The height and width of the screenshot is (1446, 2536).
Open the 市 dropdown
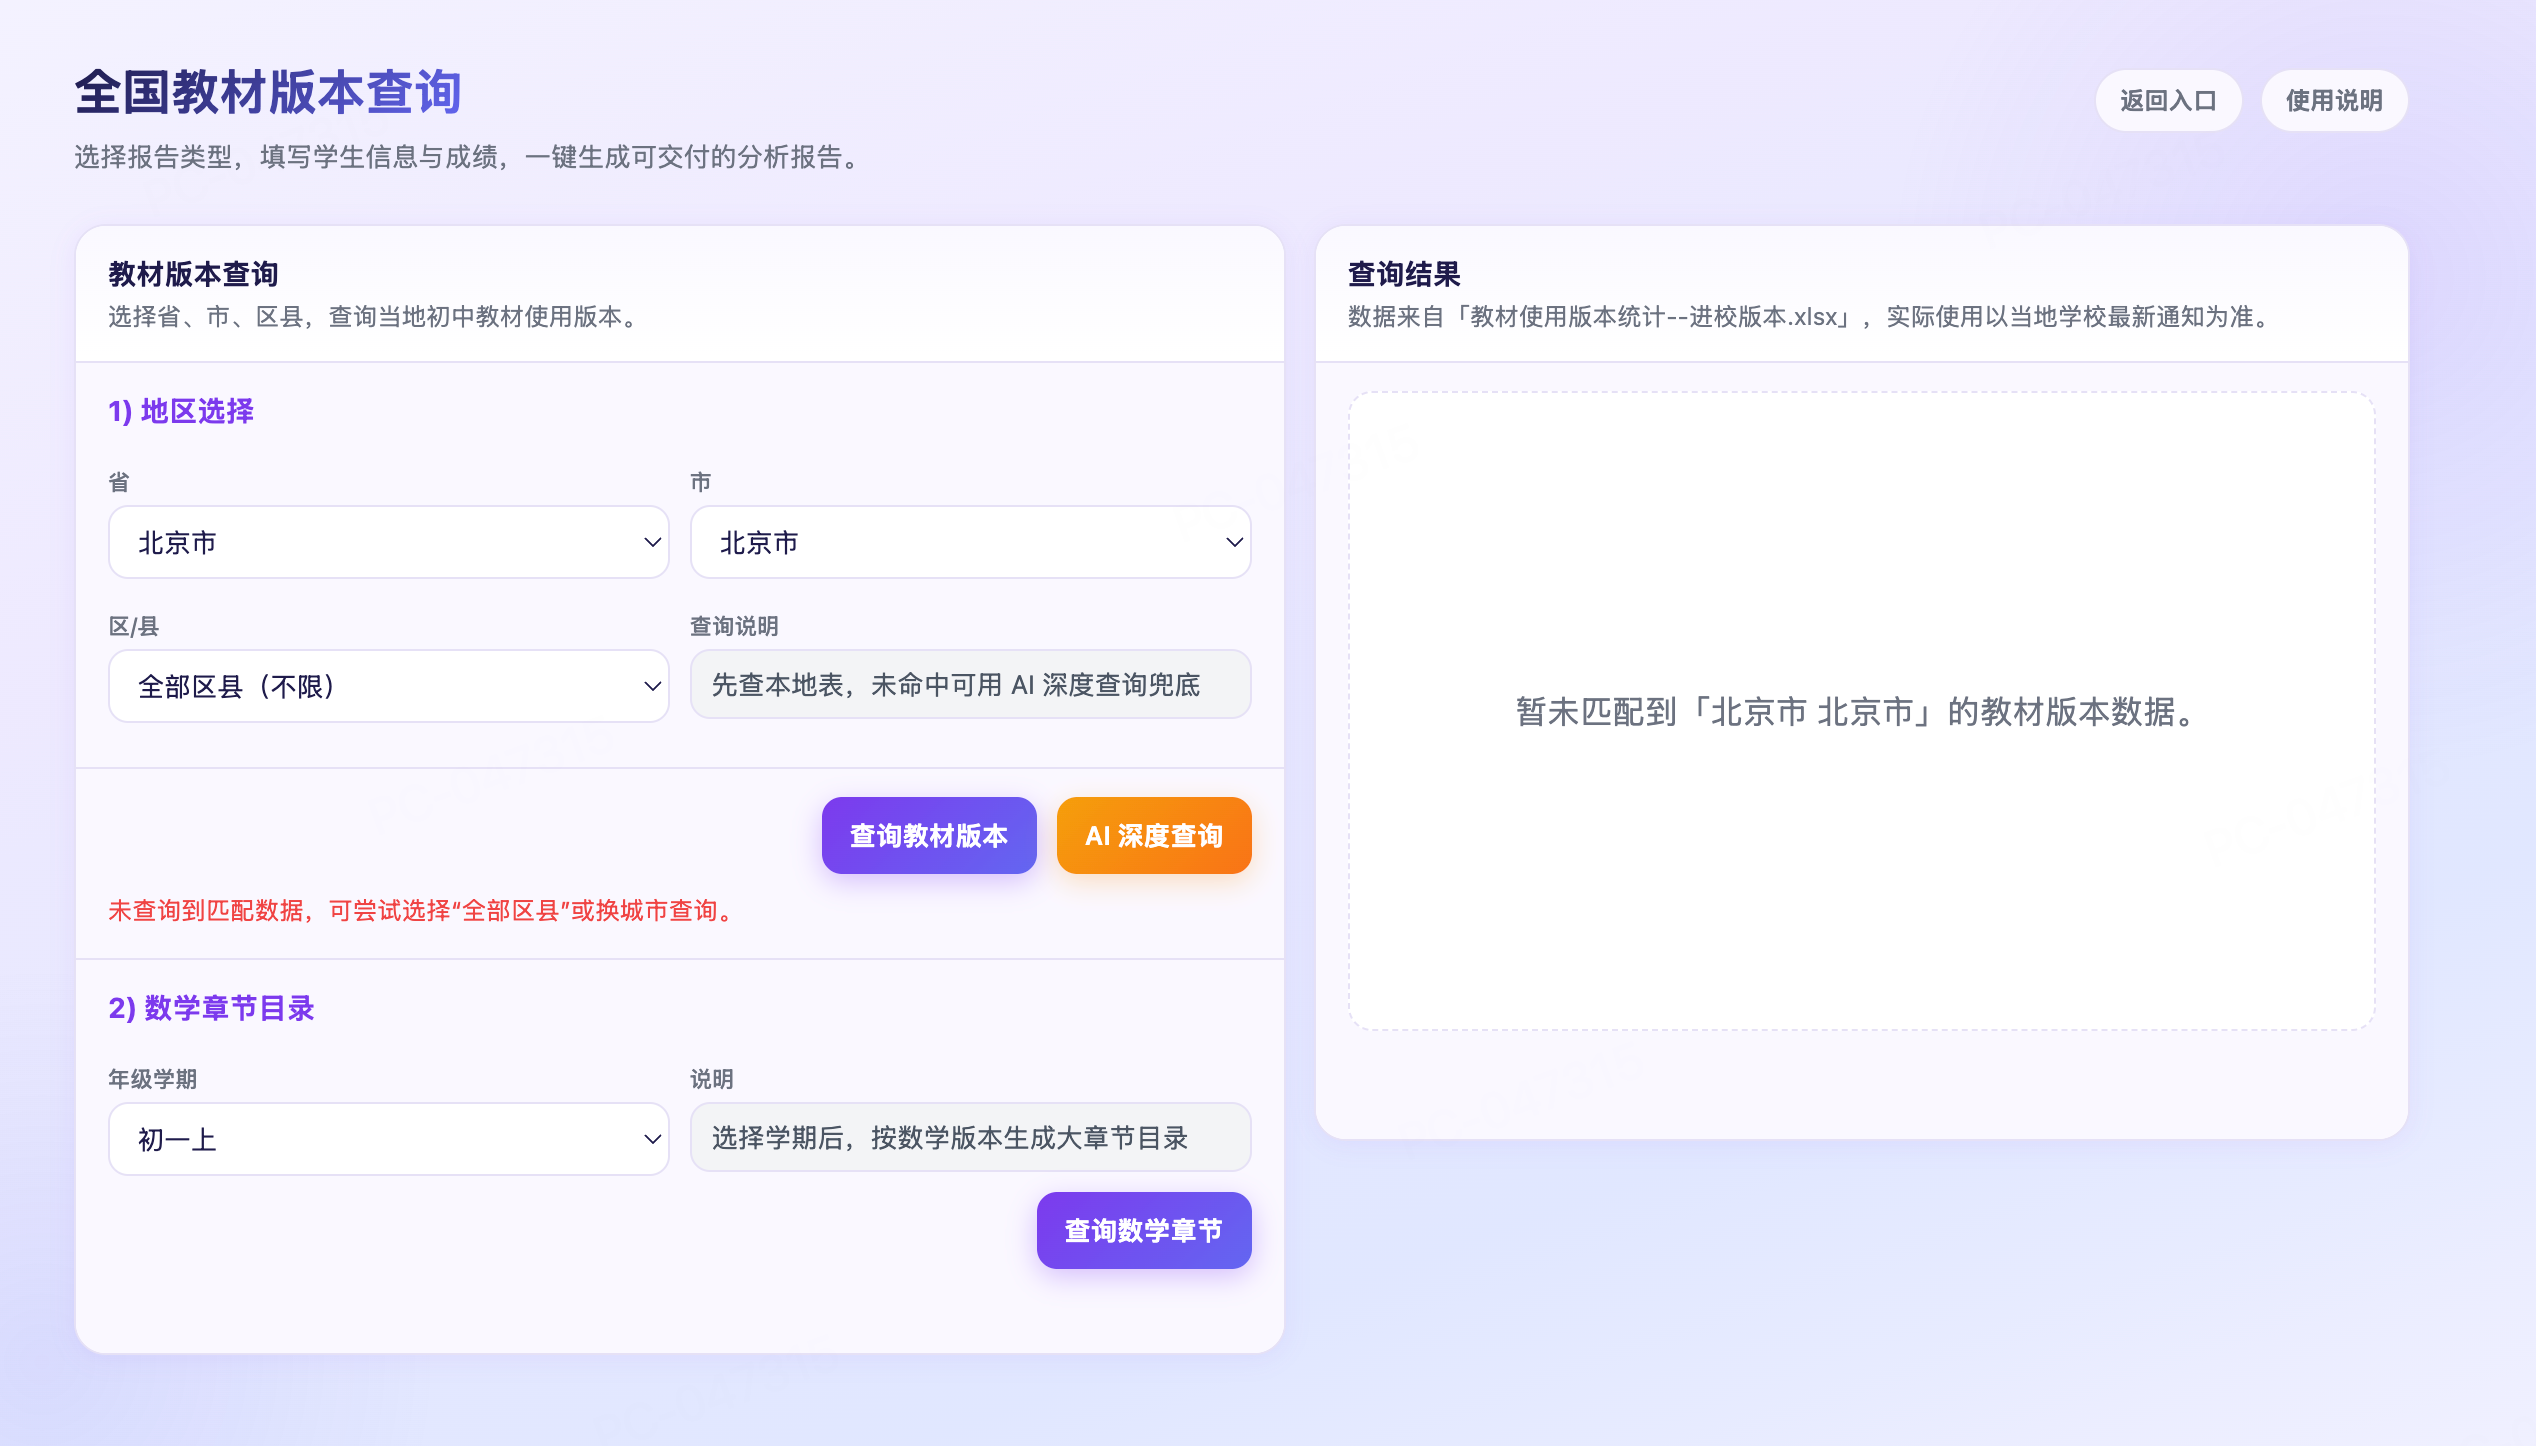point(971,542)
